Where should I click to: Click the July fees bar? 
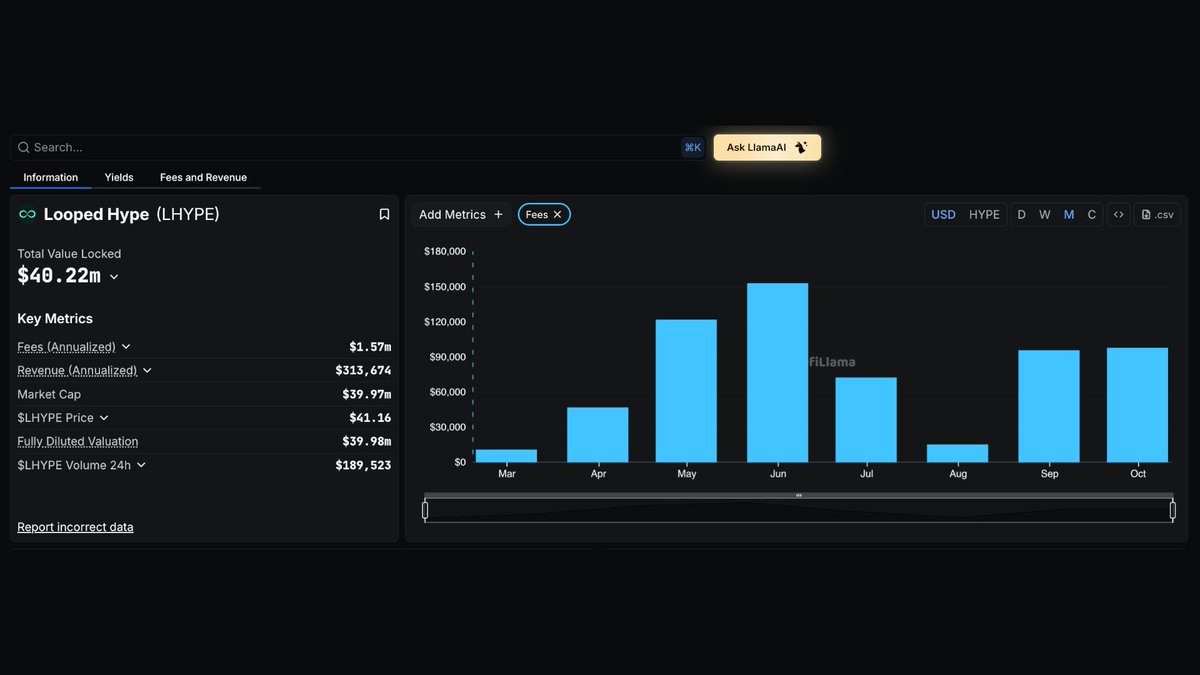pos(866,420)
